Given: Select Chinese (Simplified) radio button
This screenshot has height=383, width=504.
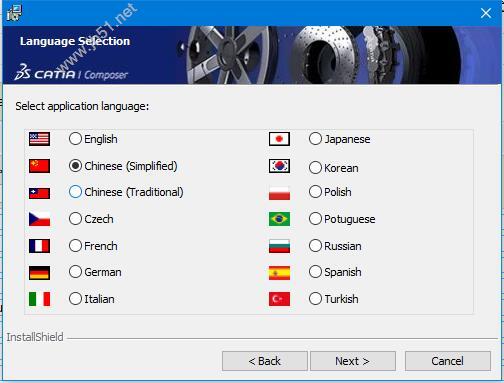Looking at the screenshot, I should point(75,166).
